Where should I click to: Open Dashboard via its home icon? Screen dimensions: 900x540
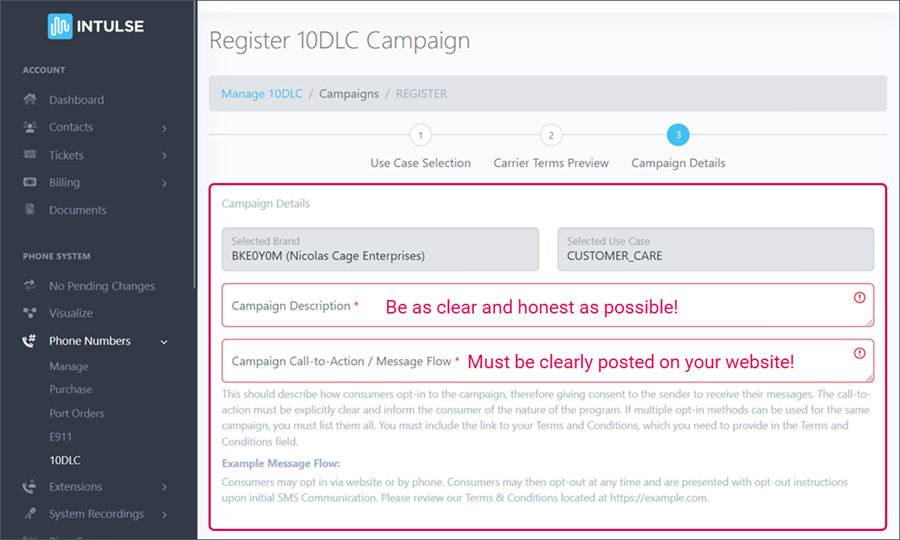[x=30, y=100]
